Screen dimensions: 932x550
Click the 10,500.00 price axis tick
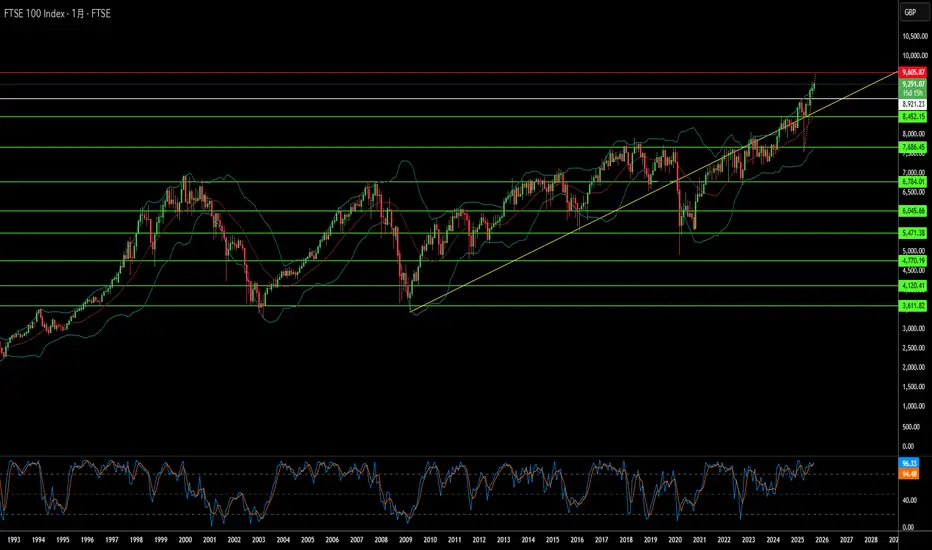point(915,36)
